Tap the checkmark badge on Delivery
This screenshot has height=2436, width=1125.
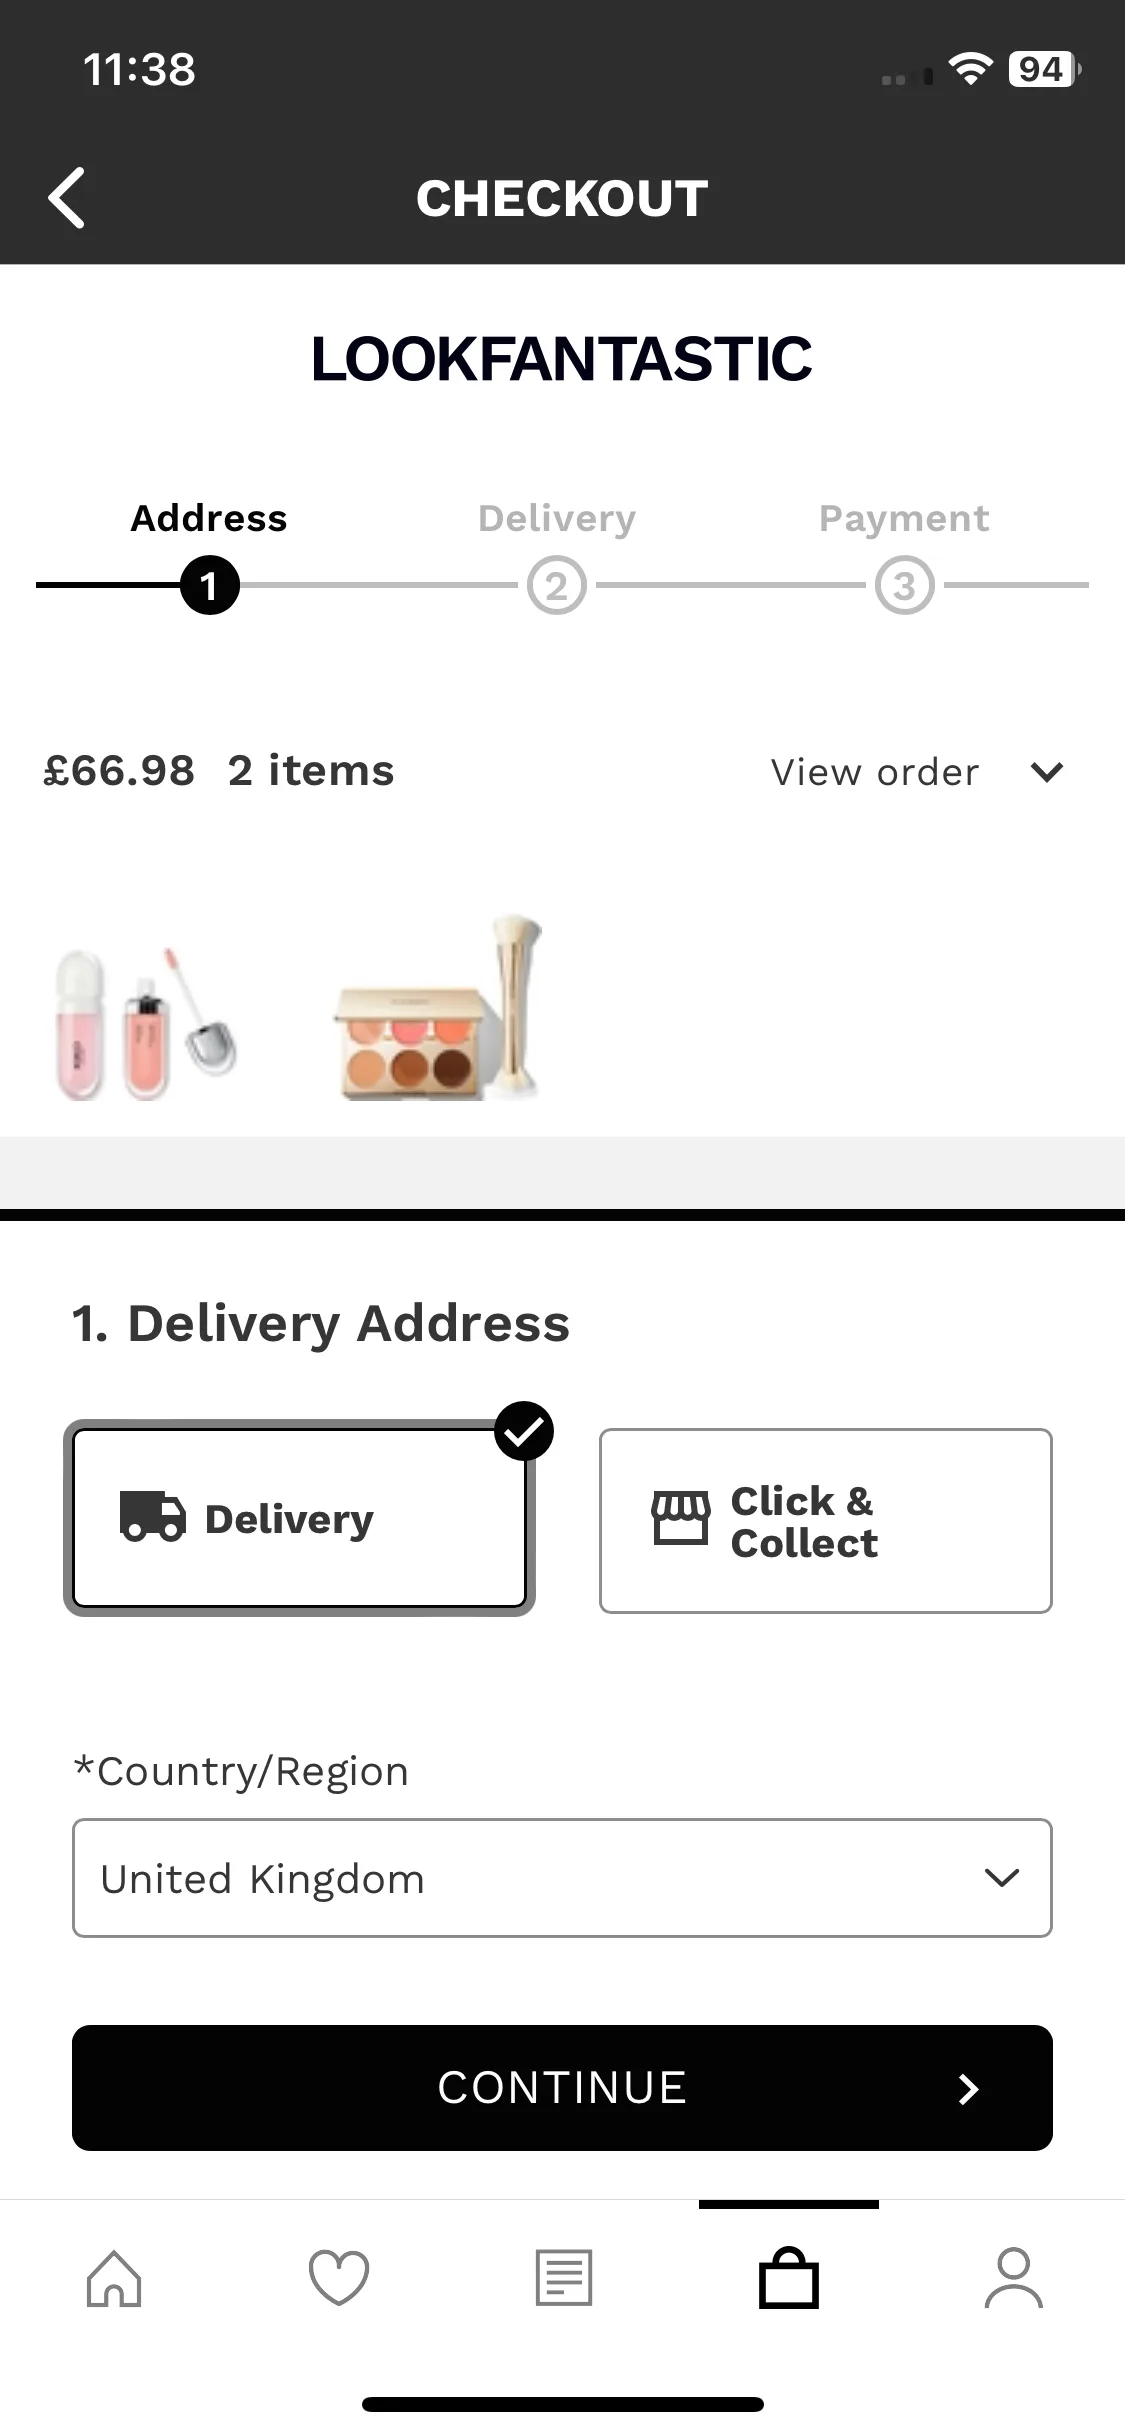tap(524, 1432)
